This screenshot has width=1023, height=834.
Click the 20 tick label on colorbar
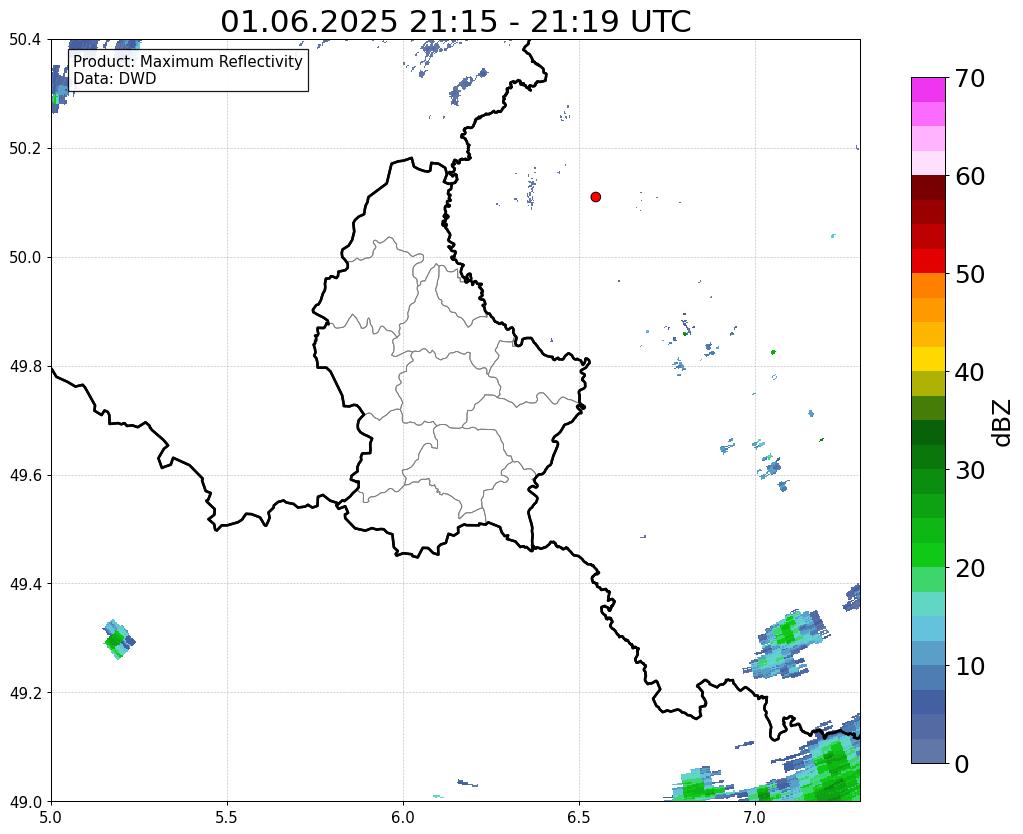(x=970, y=568)
